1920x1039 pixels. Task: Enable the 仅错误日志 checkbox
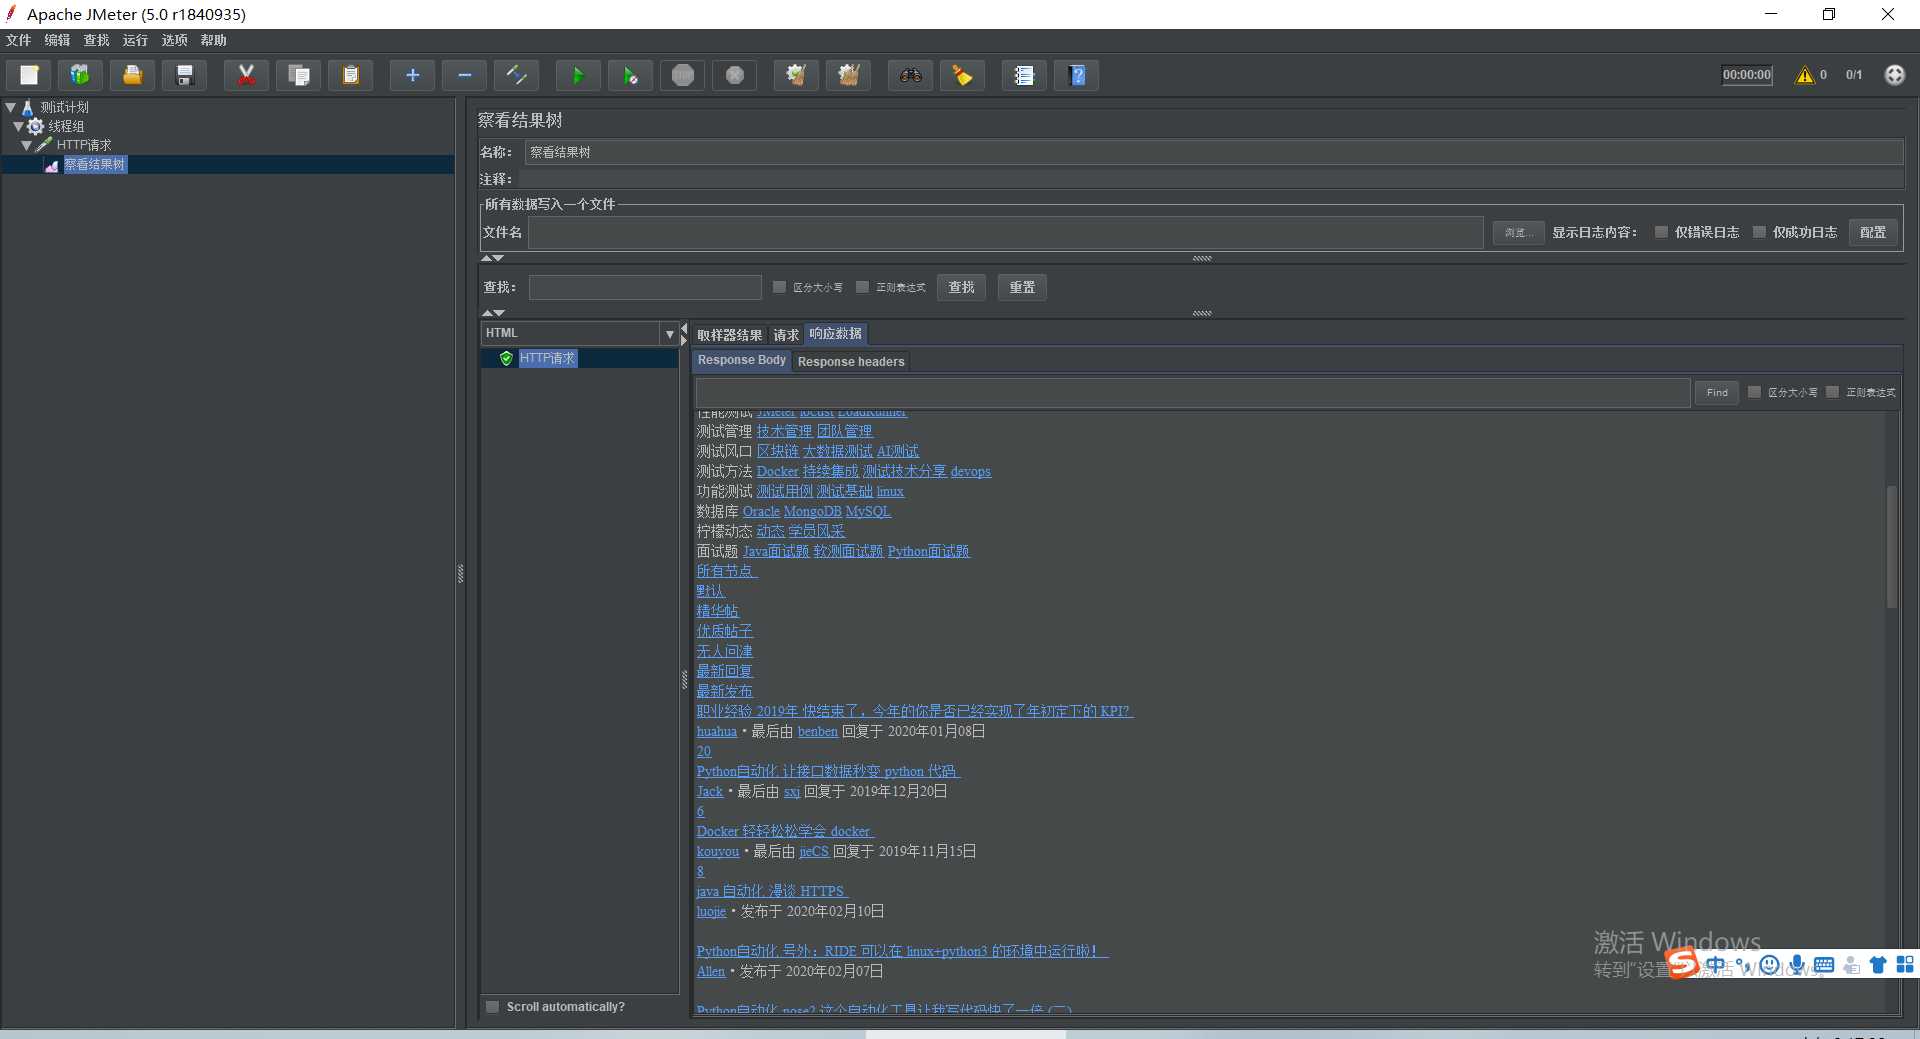(1661, 232)
